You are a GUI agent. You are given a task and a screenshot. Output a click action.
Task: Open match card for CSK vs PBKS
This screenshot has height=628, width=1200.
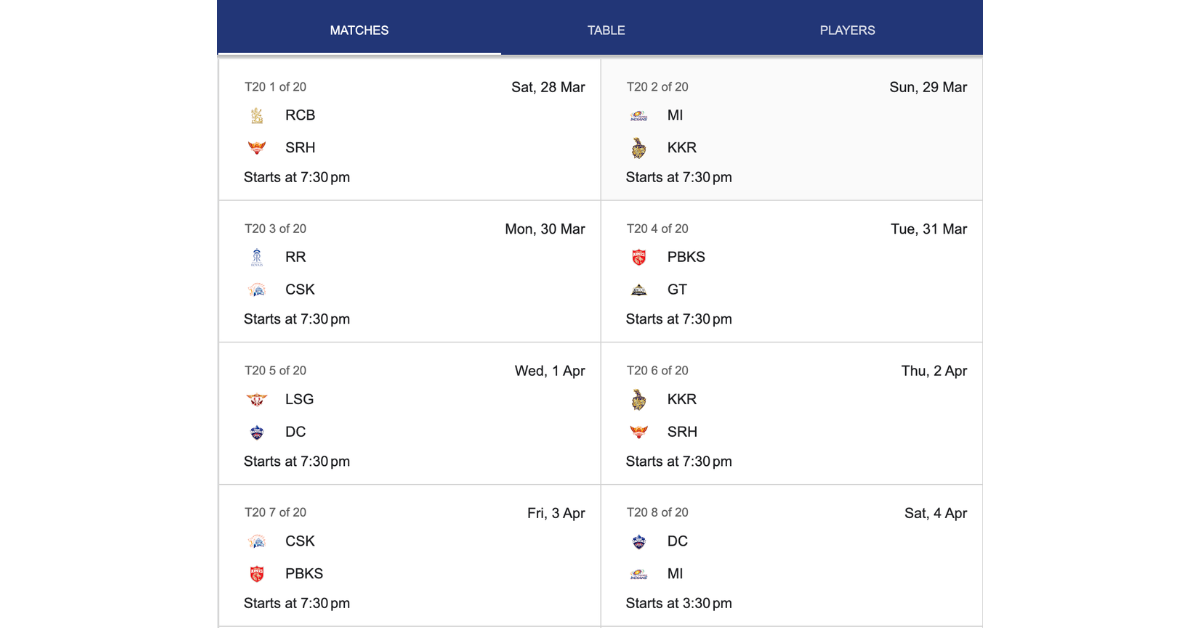tap(408, 556)
